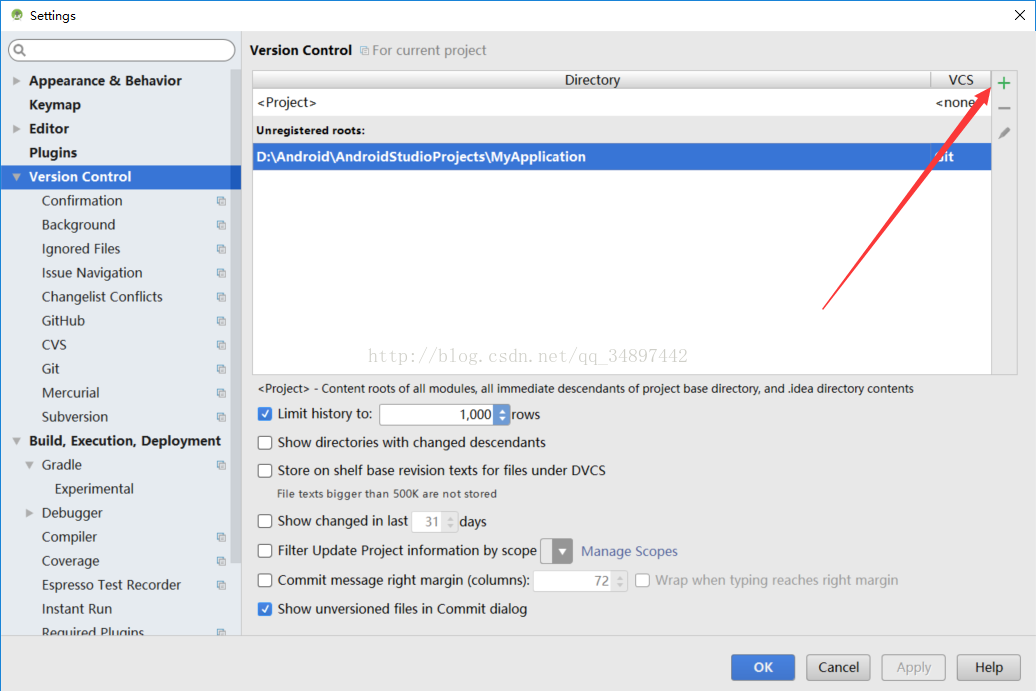The width and height of the screenshot is (1036, 691).
Task: Select Experimental under Gradle
Action: 94,489
